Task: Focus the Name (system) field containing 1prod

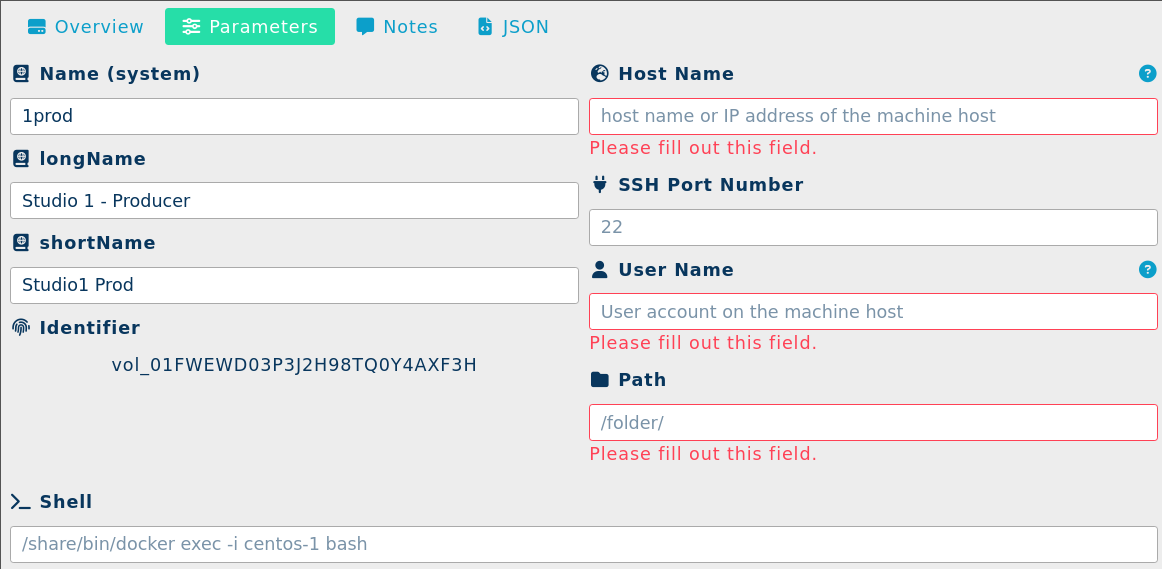Action: (x=294, y=116)
